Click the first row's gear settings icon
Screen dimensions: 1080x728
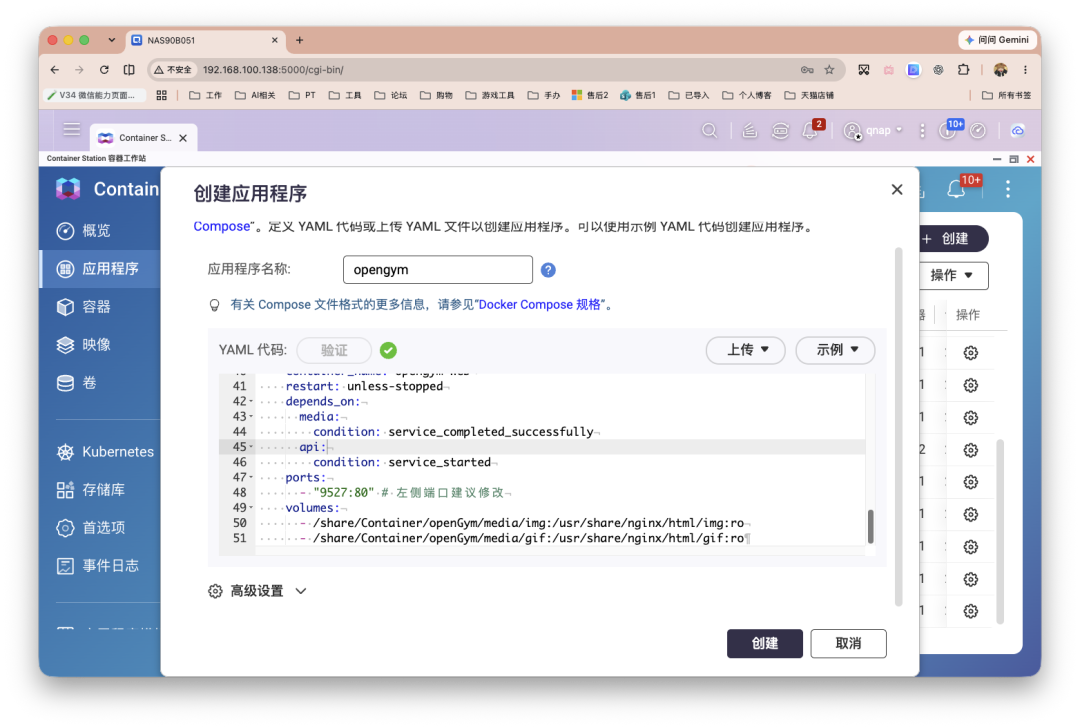pyautogui.click(x=970, y=353)
